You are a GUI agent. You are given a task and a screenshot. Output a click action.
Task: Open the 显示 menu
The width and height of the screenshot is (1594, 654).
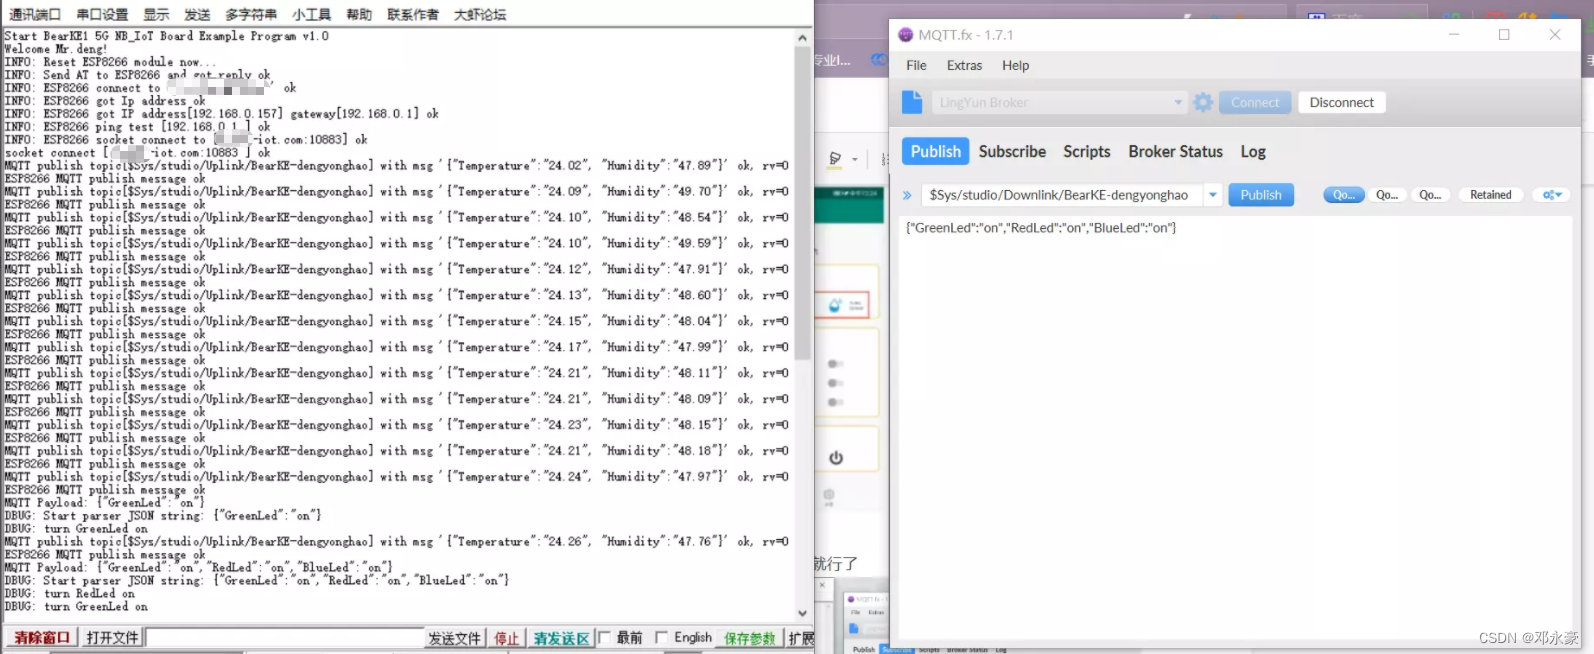[x=156, y=14]
